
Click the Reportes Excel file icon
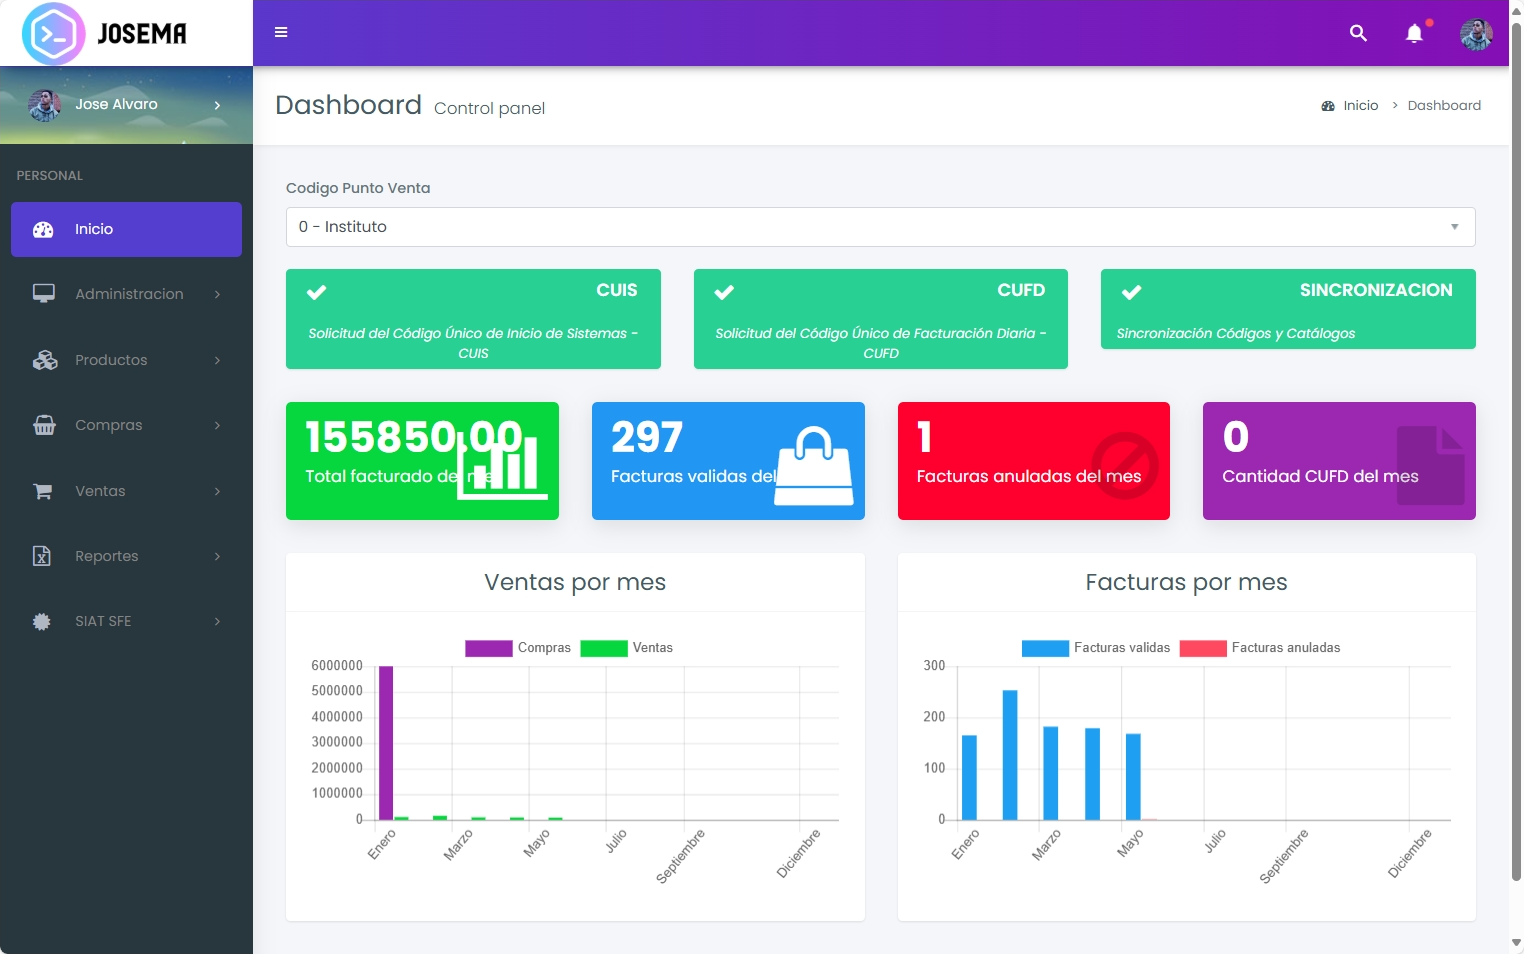[42, 556]
